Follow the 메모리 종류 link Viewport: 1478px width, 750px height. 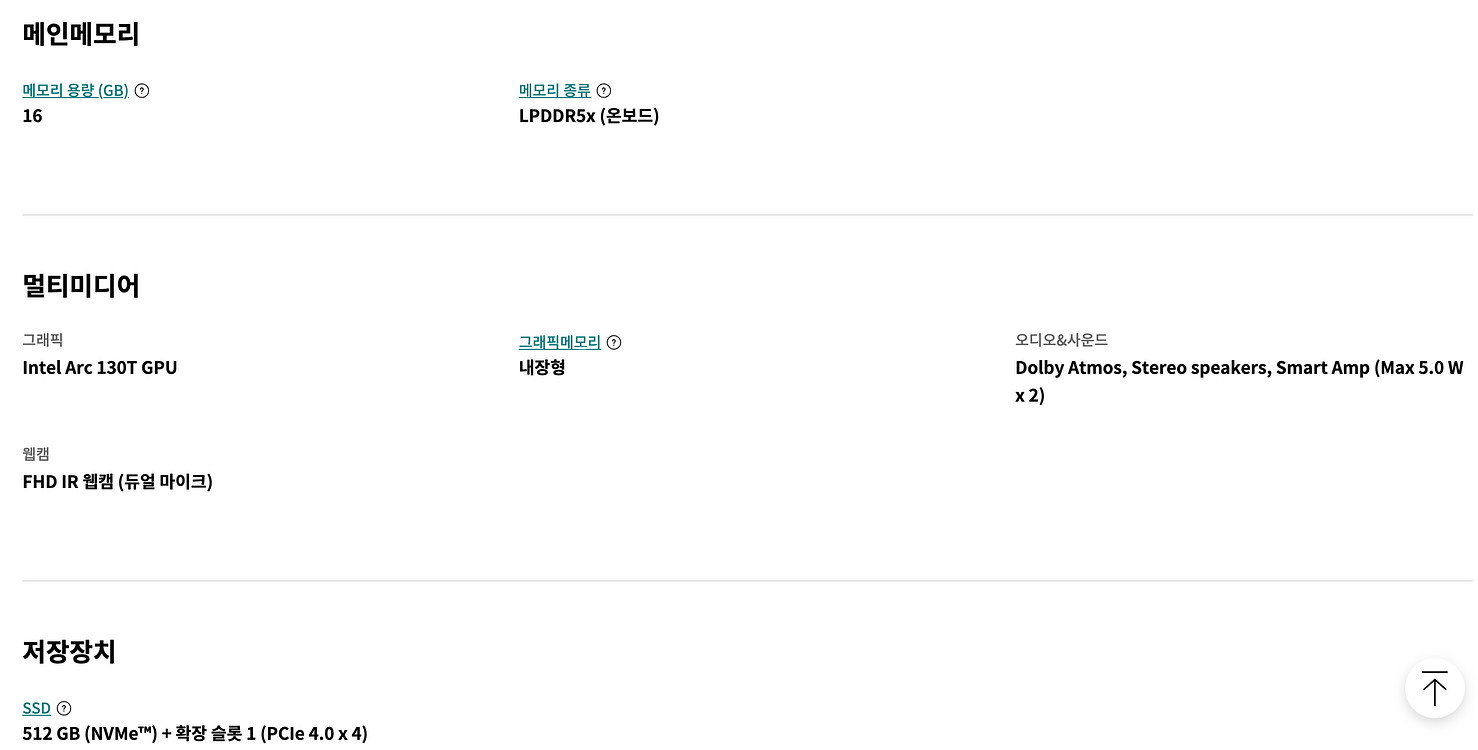click(x=555, y=91)
